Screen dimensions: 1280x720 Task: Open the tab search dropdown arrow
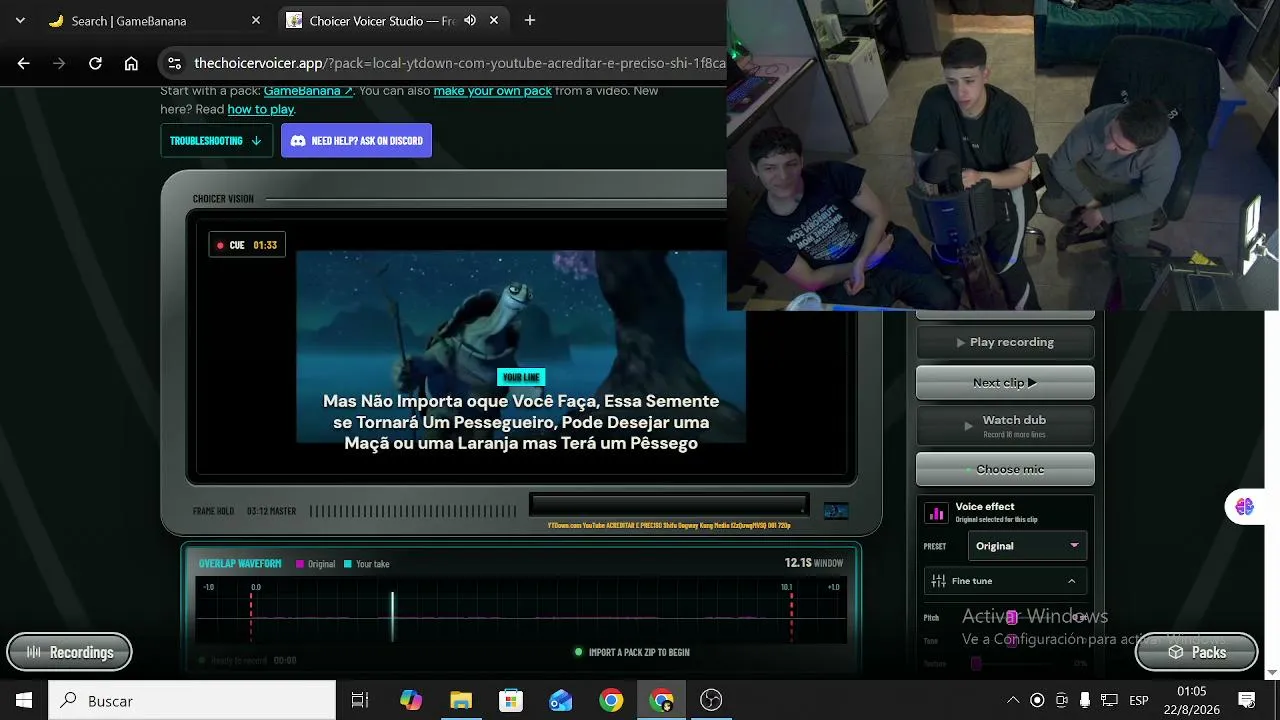(20, 20)
